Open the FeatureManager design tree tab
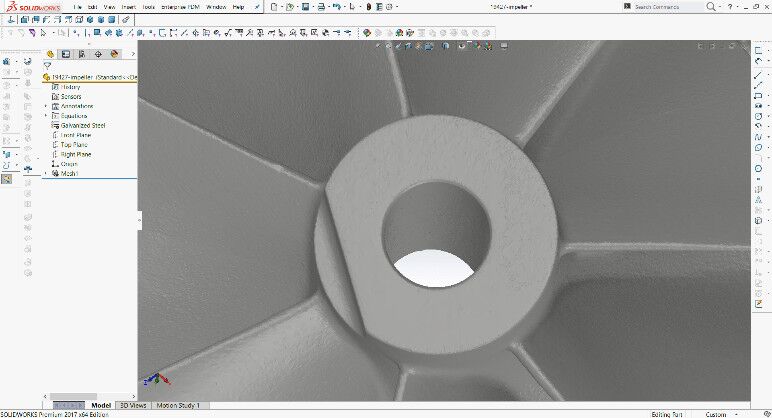The width and height of the screenshot is (772, 418). pos(50,54)
